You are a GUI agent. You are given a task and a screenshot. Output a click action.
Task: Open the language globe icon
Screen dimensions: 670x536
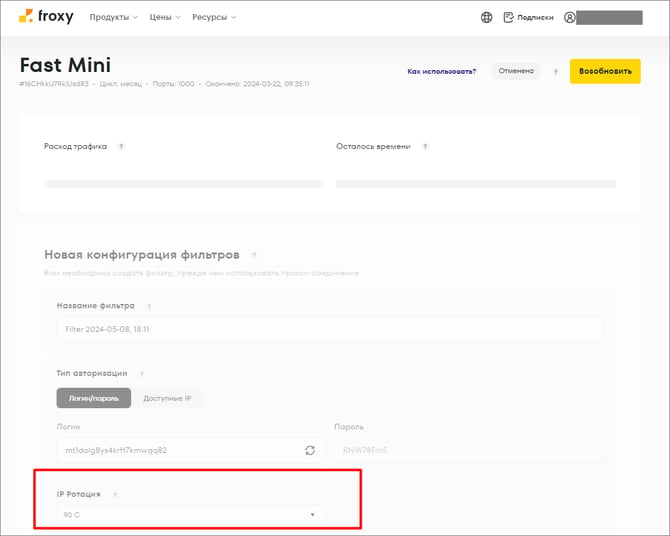[486, 18]
